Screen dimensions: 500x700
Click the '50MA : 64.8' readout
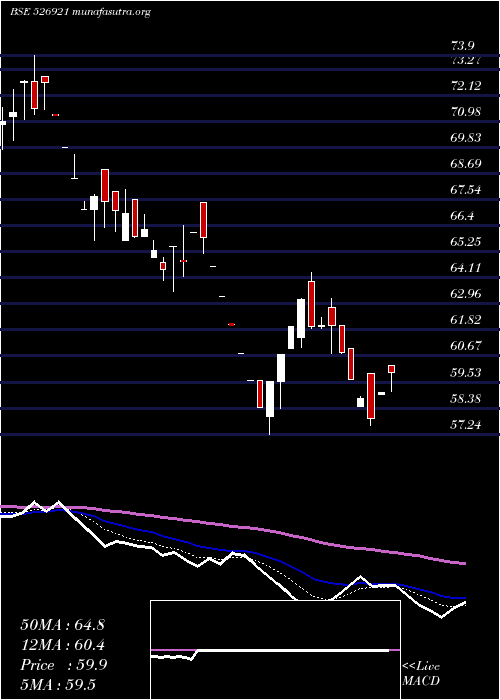(62, 625)
